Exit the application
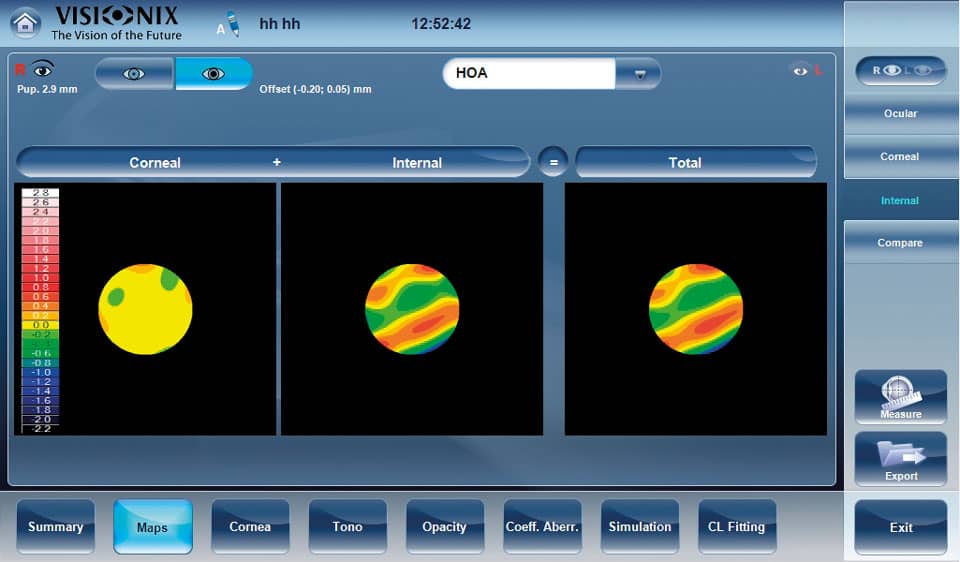Screen dimensions: 960x562 coord(901,527)
